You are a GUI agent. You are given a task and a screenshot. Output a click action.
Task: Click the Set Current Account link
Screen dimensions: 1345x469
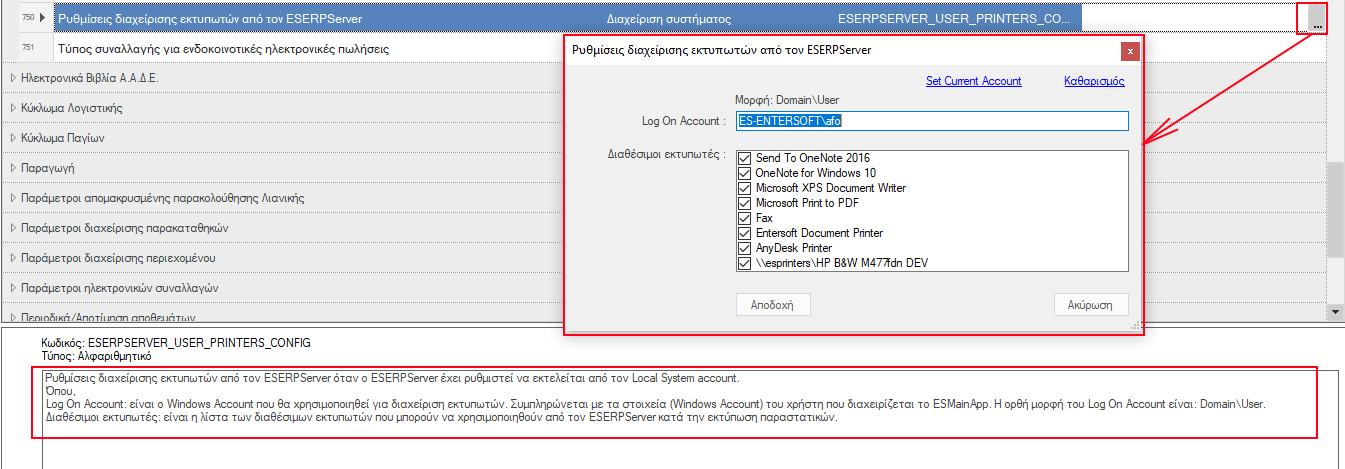point(973,81)
